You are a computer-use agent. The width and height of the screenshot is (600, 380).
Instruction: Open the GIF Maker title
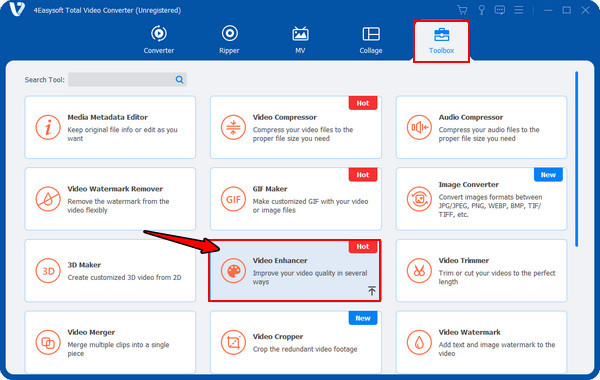tap(269, 189)
